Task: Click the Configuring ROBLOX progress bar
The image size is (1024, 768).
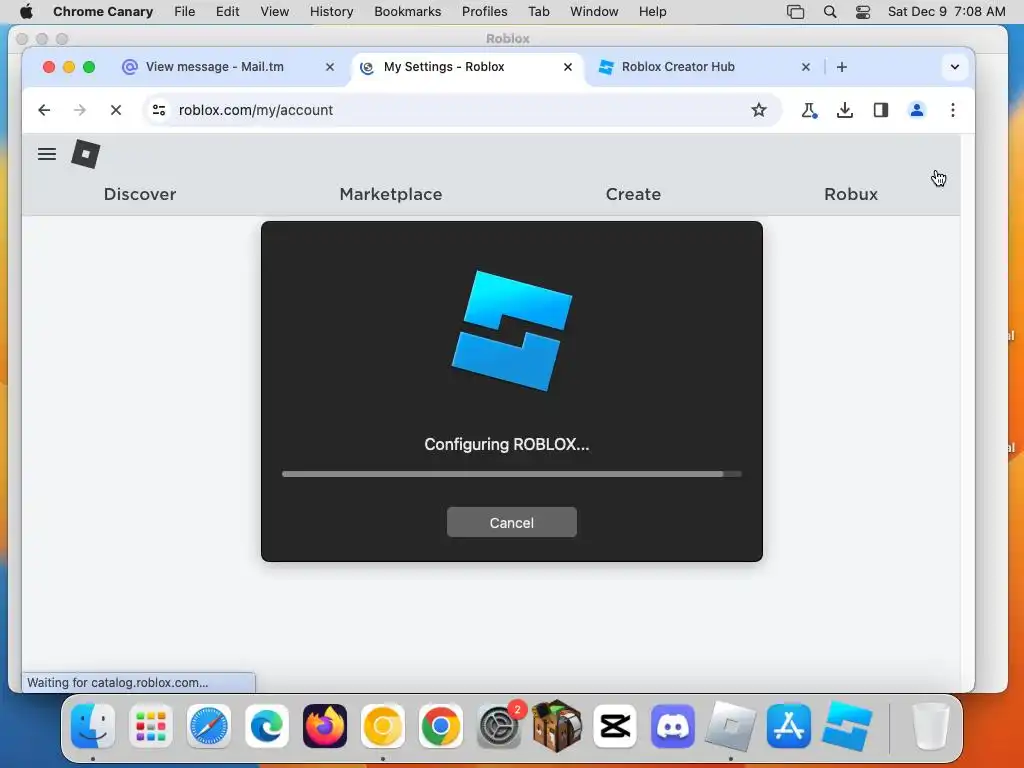Action: (511, 474)
